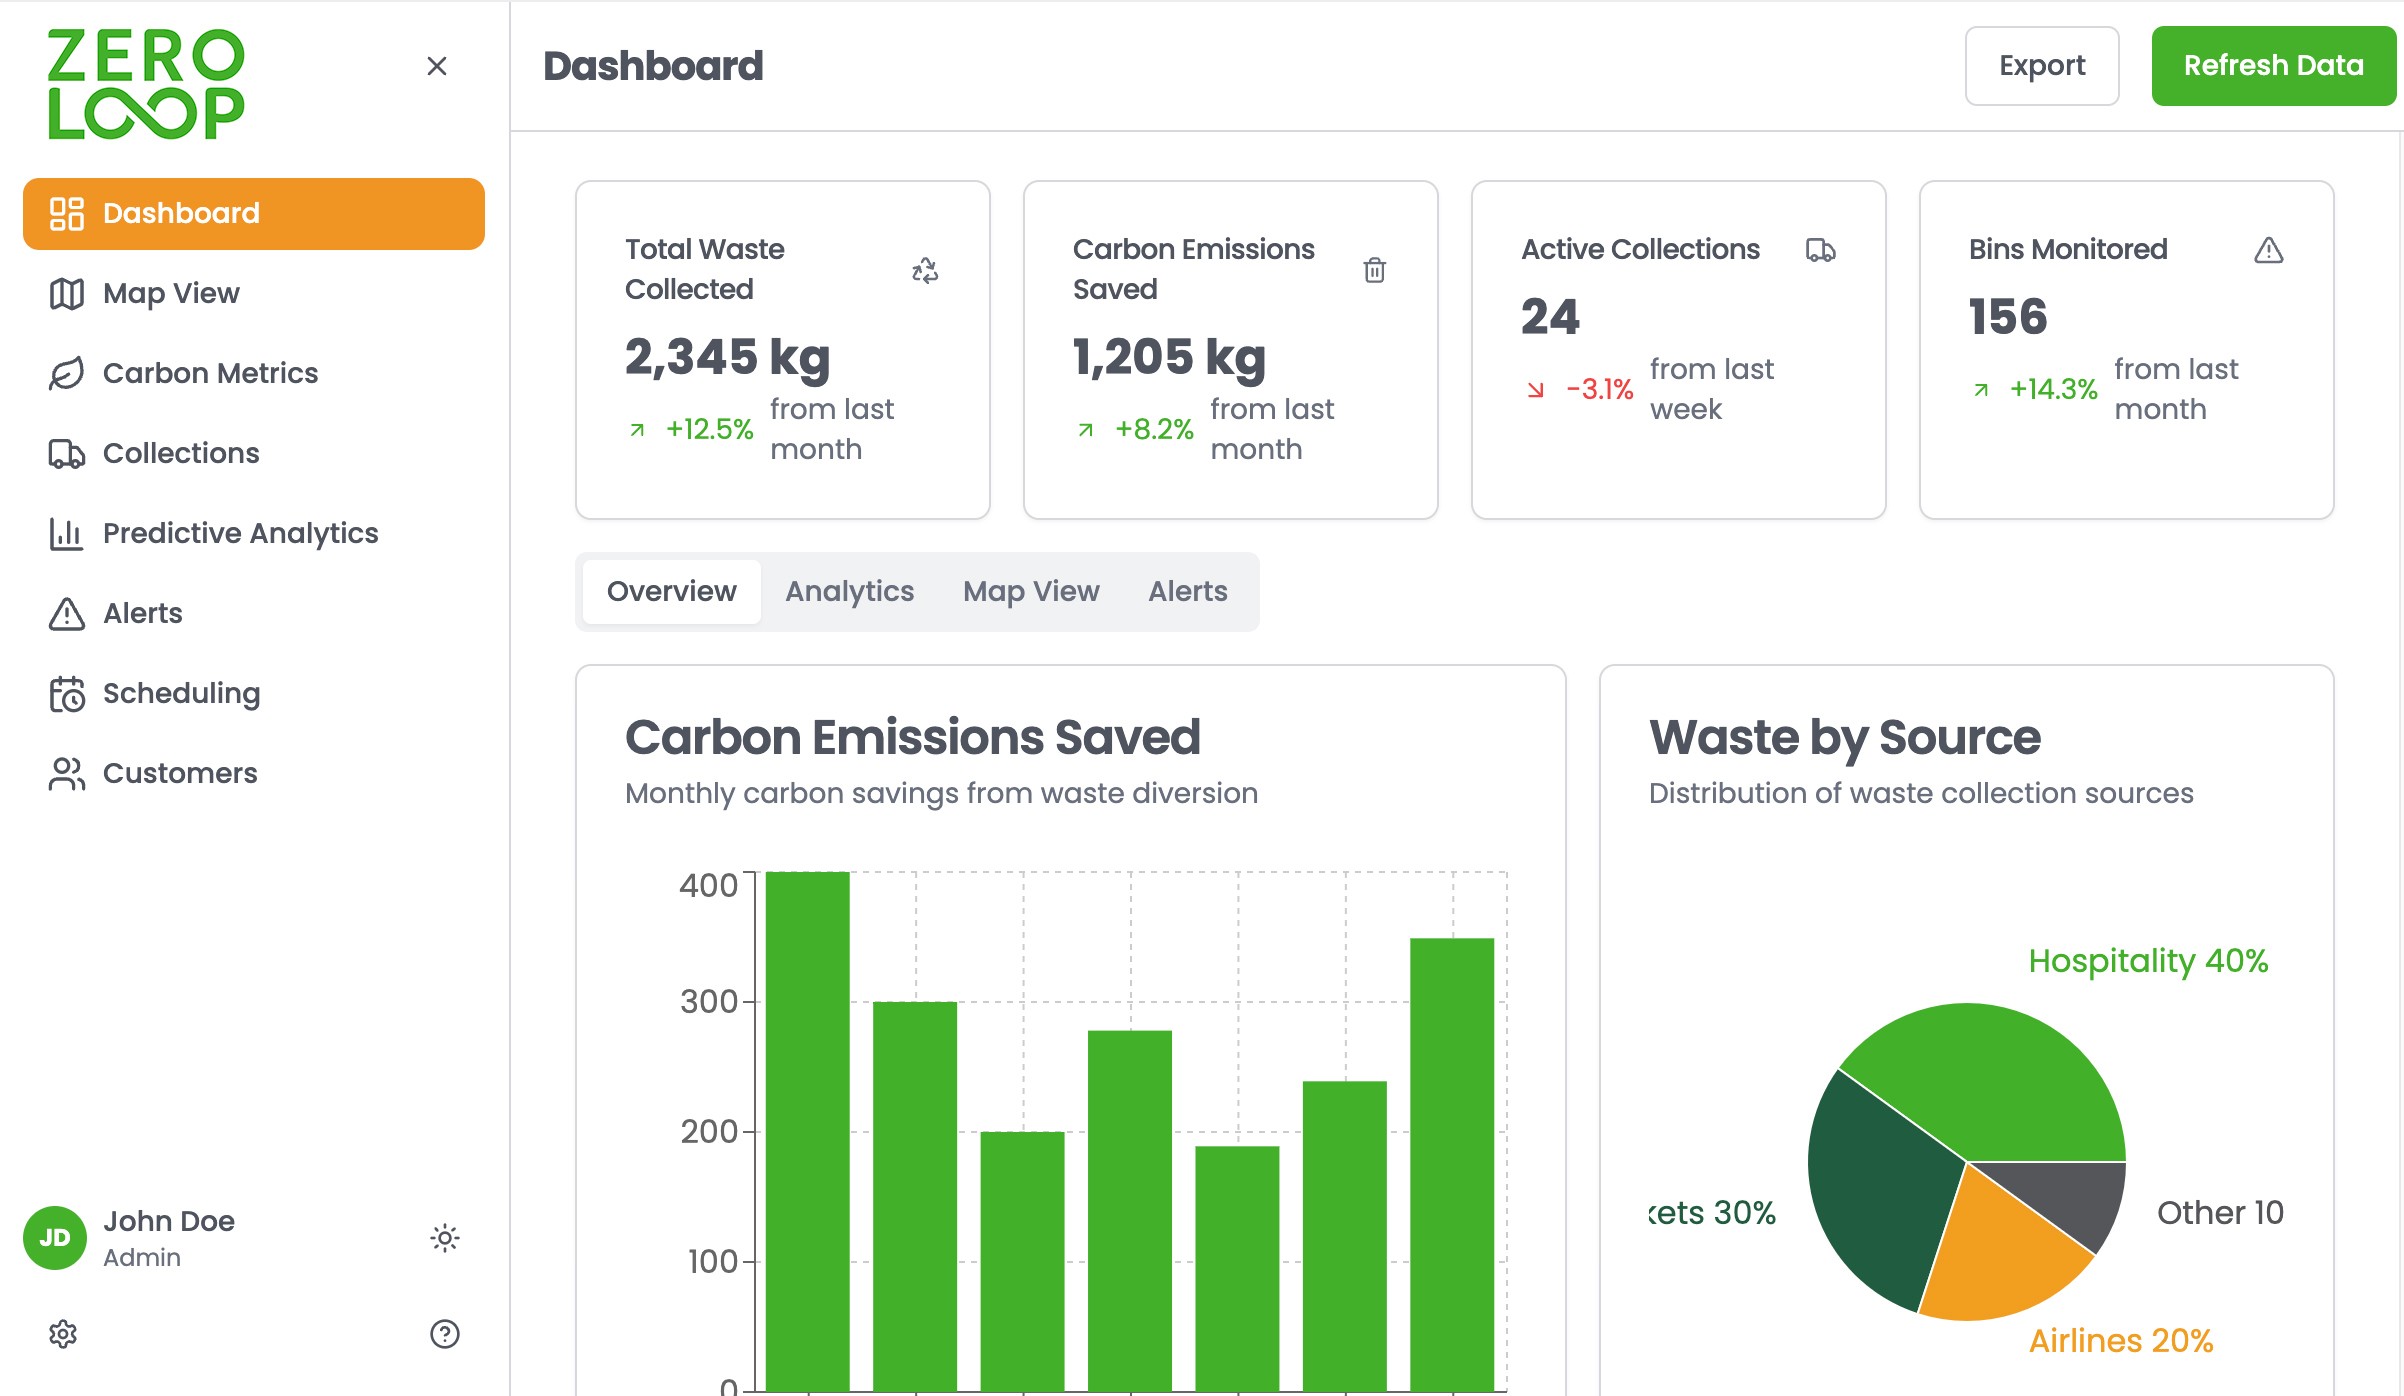Switch to the Alerts tab
Screen dimensions: 2404x1396
pos(1188,591)
